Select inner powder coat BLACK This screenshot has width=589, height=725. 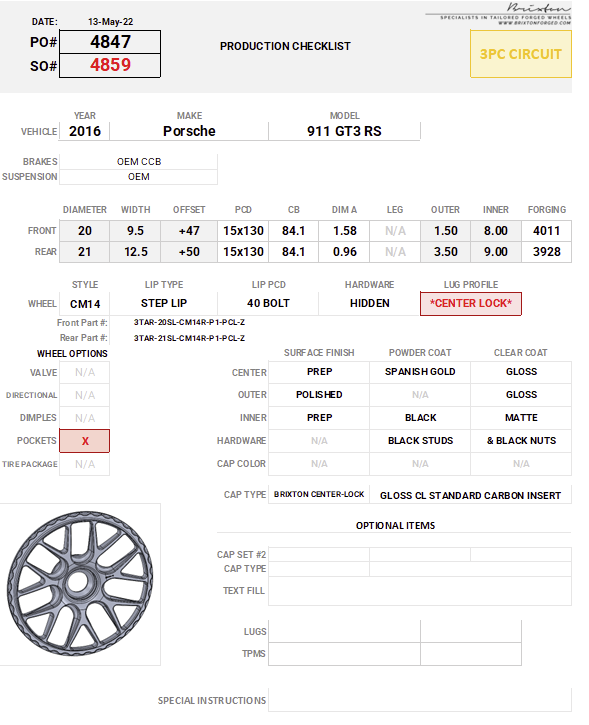click(x=420, y=418)
